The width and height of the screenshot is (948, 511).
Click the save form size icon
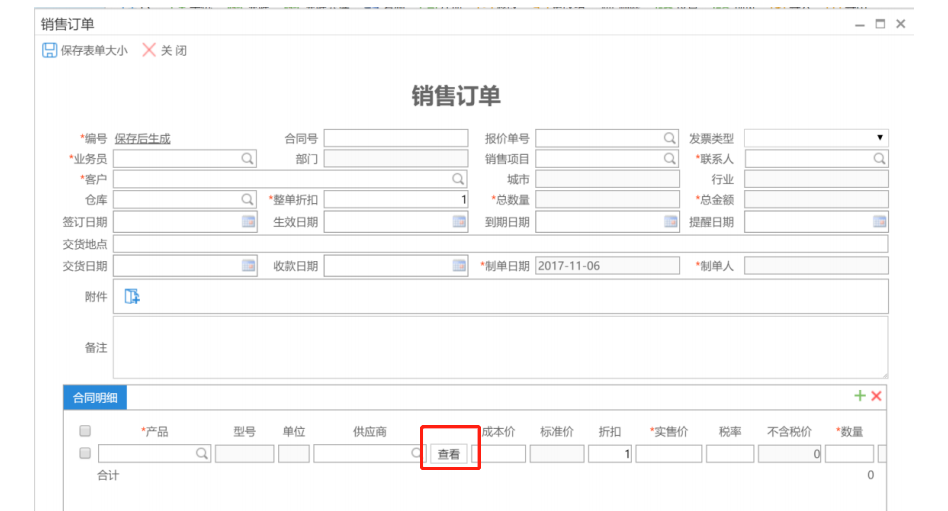point(49,50)
